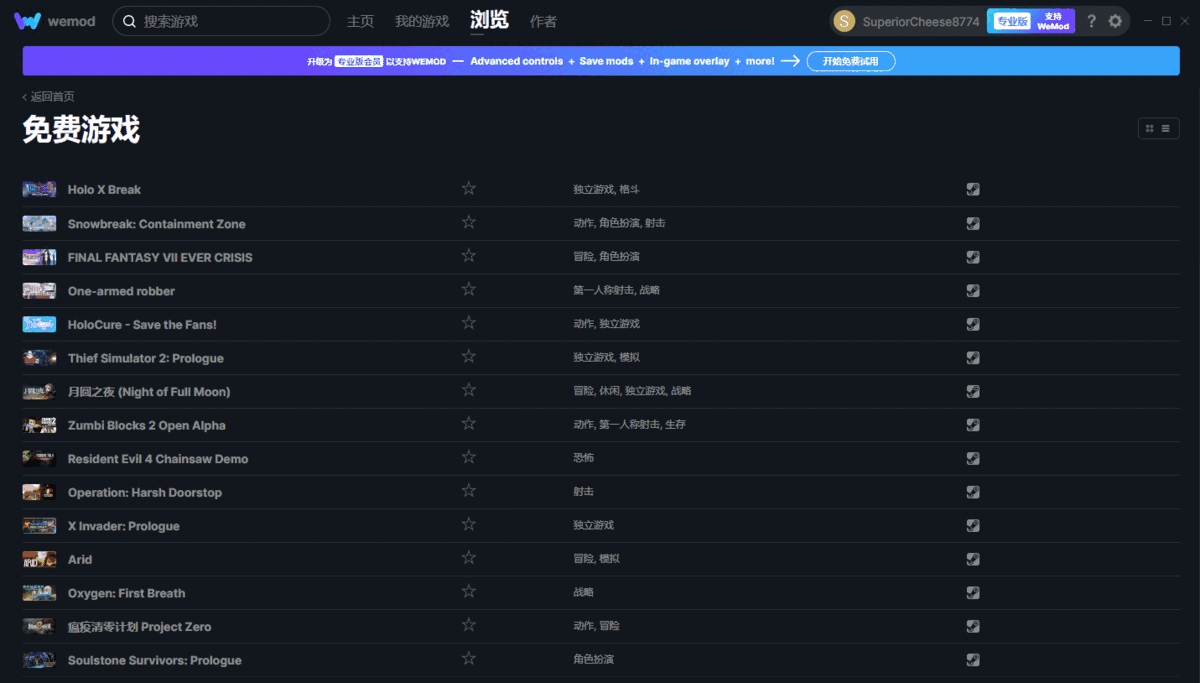Switch to the 主页 tab

(360, 20)
